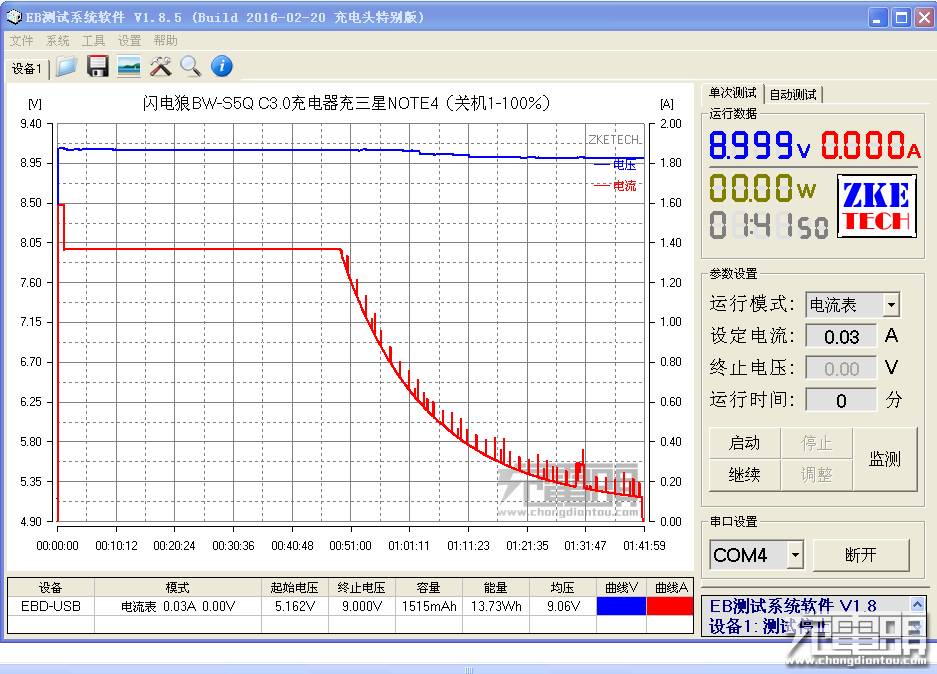This screenshot has width=937, height=674.
Task: Click the chart title text
Action: [x=346, y=103]
